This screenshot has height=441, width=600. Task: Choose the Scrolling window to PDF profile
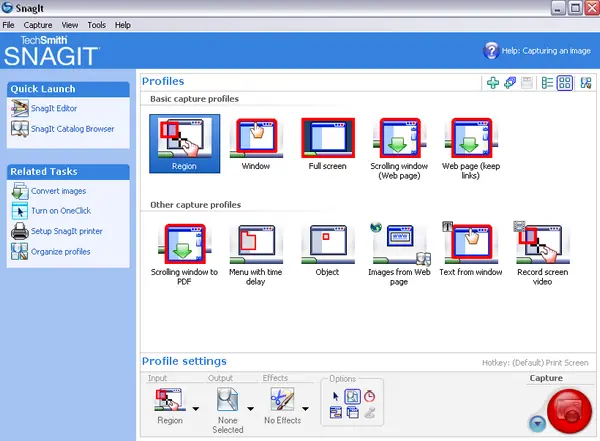tap(184, 255)
